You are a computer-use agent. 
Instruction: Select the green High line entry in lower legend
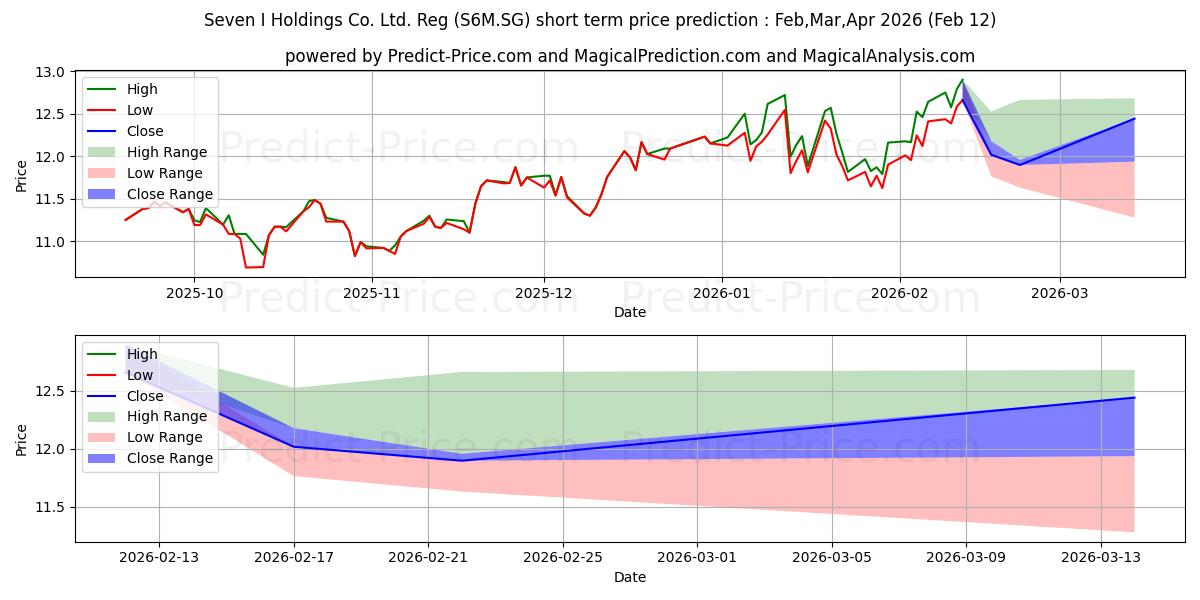(x=104, y=354)
